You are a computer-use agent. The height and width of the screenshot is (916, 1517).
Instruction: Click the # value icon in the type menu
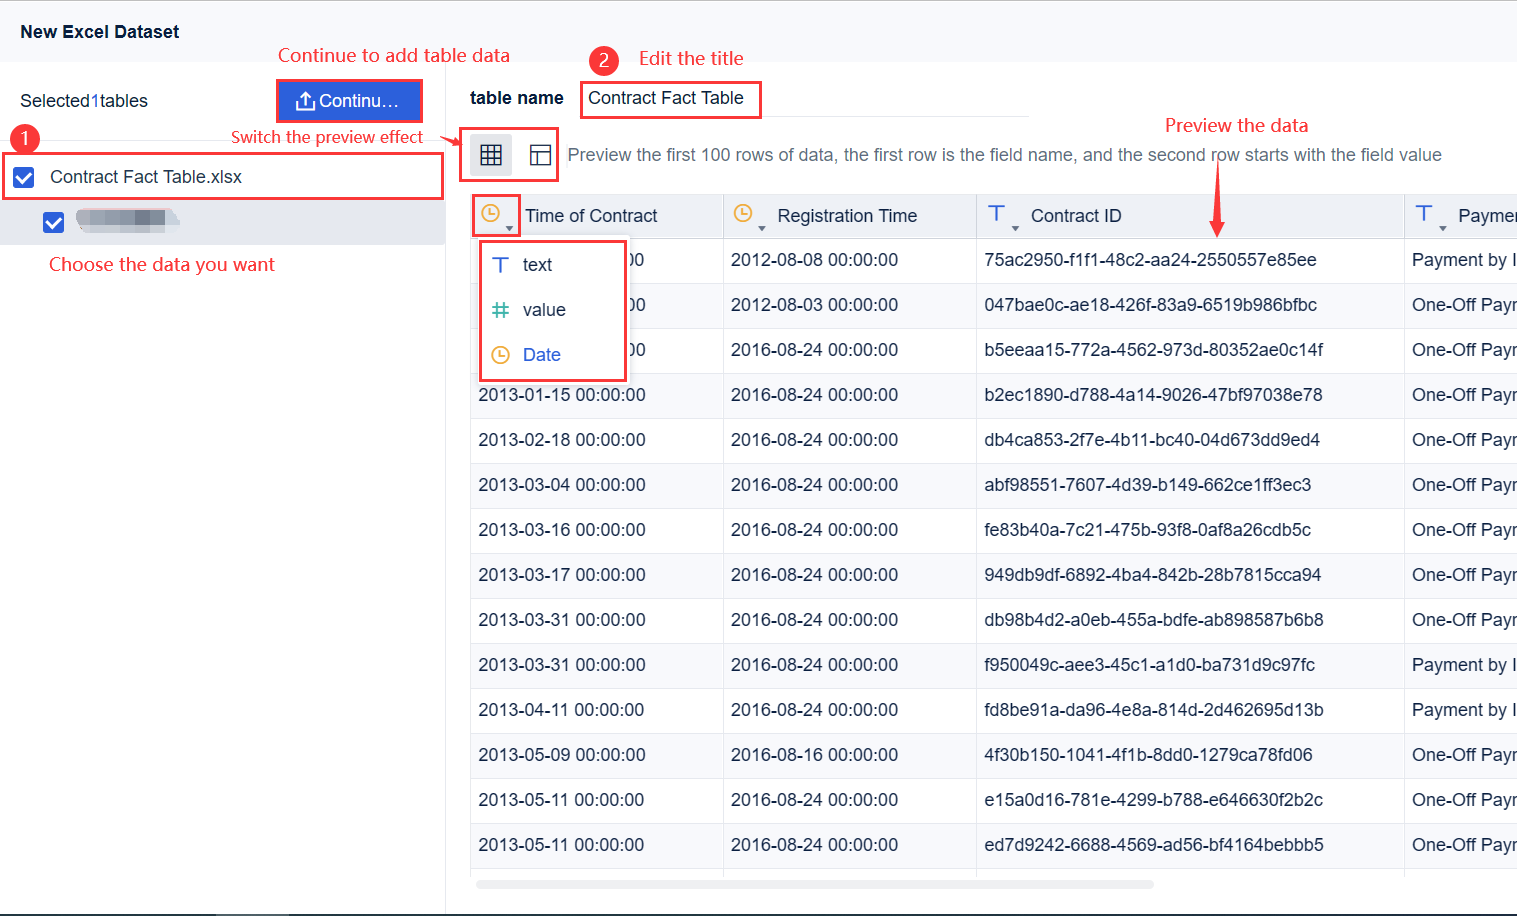500,310
